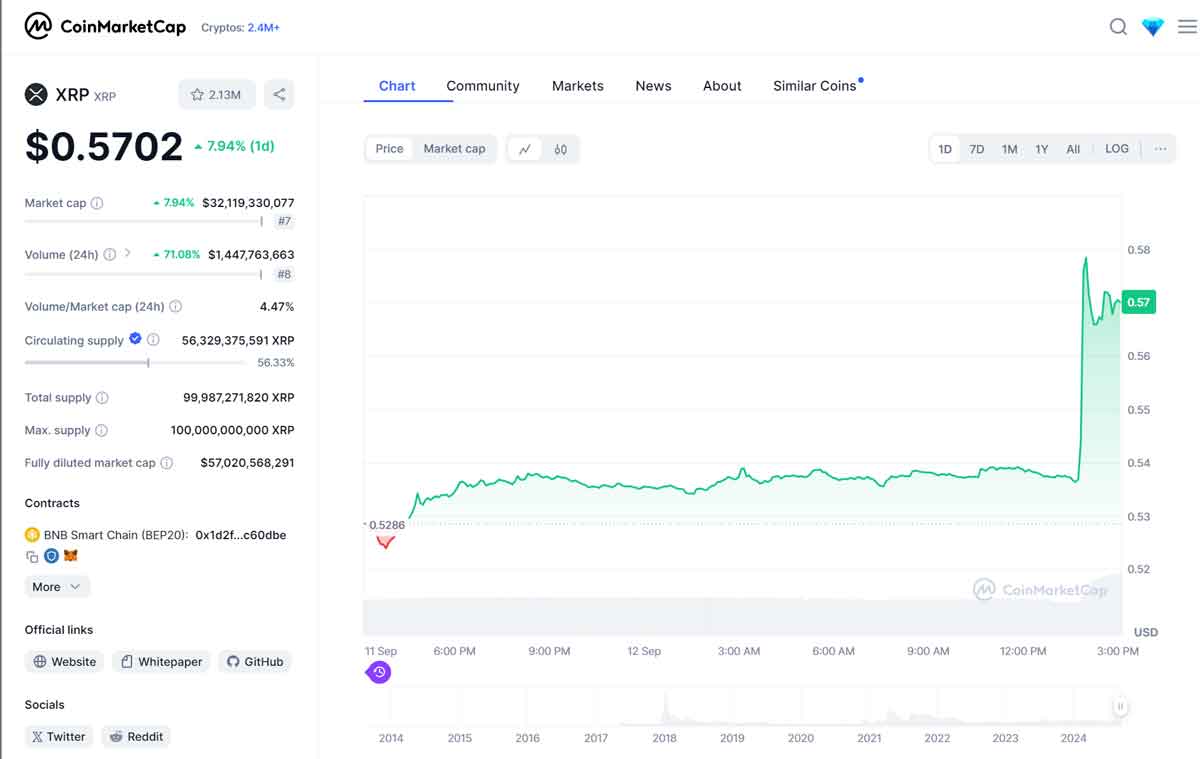Image resolution: width=1200 pixels, height=759 pixels.
Task: Click the Cryptos 2.4M+ link
Action: point(240,28)
